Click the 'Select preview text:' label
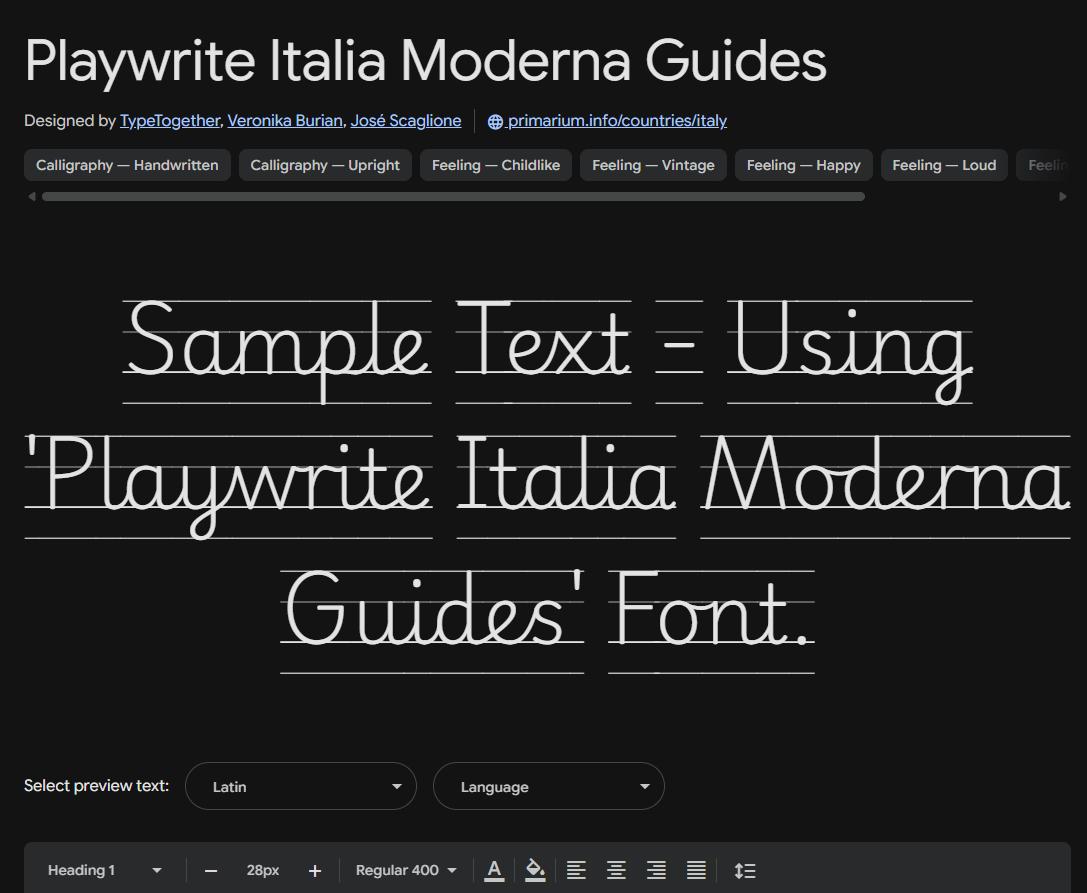Image resolution: width=1087 pixels, height=893 pixels. 96,786
